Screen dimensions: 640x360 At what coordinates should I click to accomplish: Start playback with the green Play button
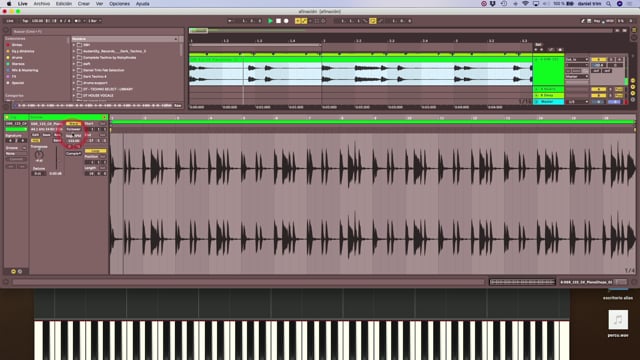tap(270, 21)
